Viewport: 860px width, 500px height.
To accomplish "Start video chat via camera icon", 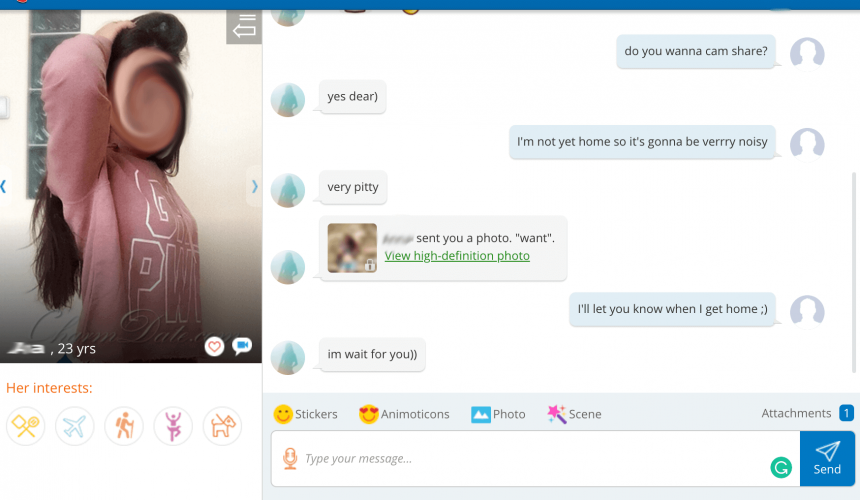I will (x=242, y=346).
